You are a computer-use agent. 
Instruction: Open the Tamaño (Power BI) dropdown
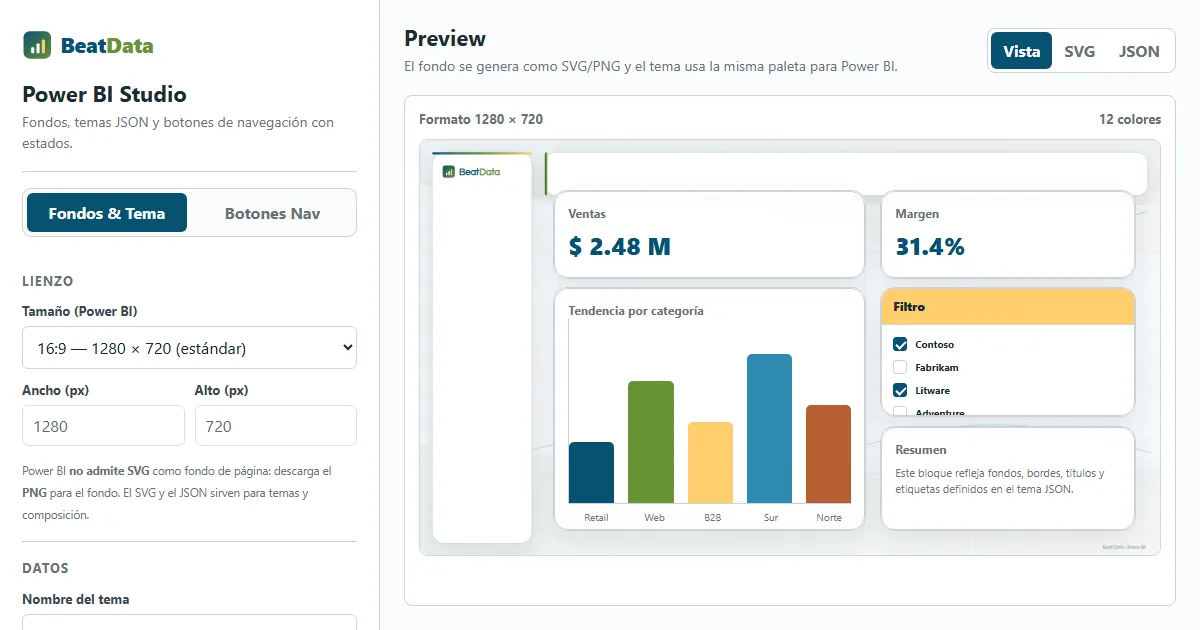pos(189,348)
